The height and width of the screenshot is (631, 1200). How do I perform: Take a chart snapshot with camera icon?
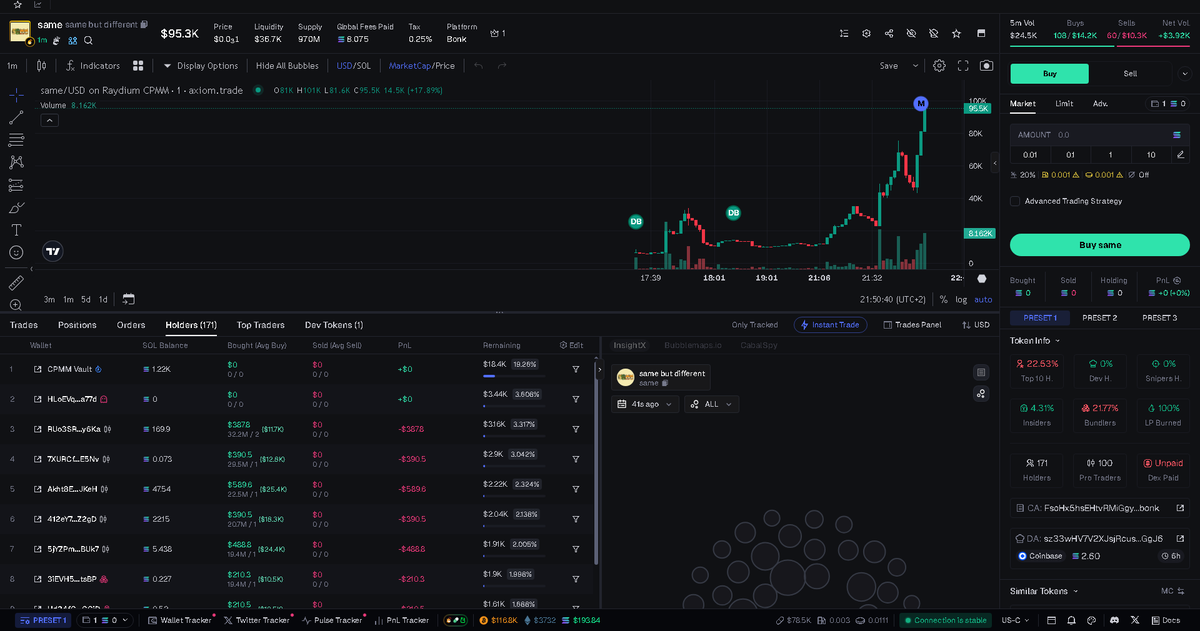click(x=987, y=66)
